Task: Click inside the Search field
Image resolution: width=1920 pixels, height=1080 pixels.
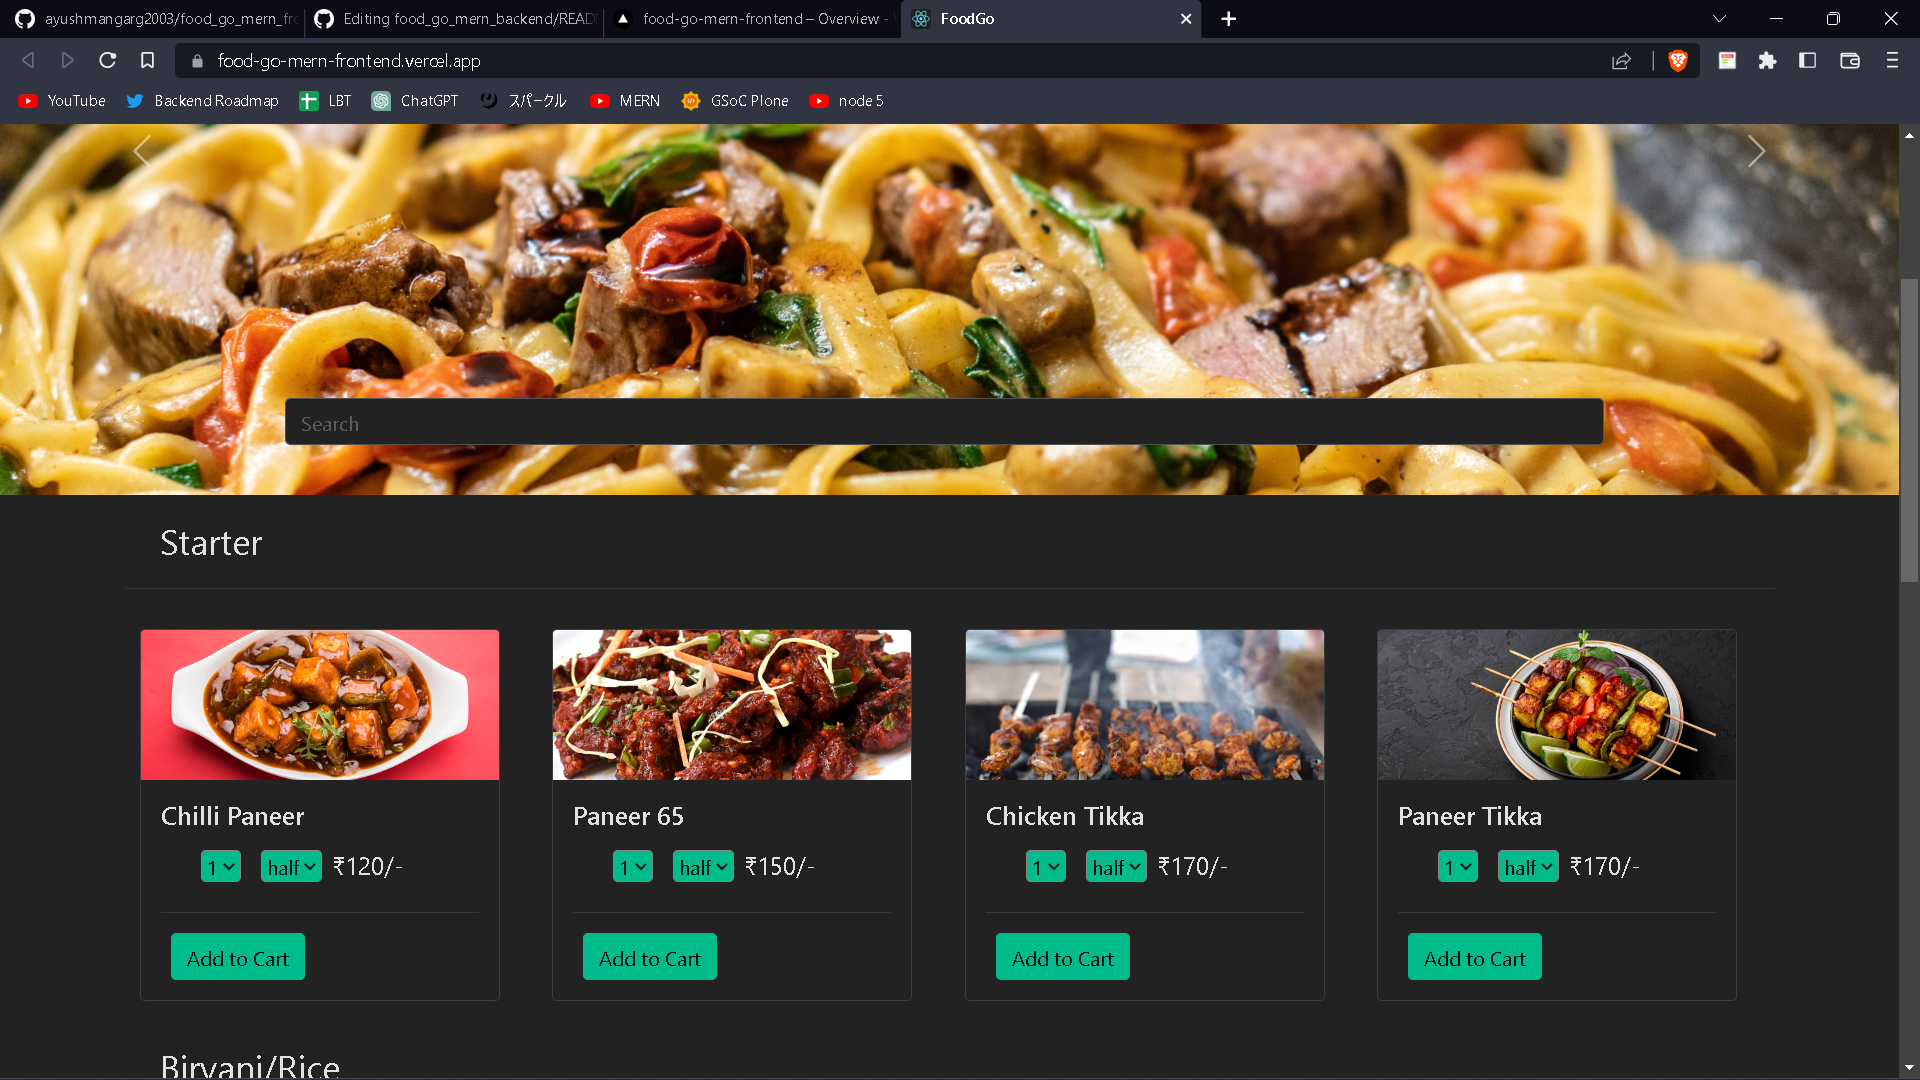Action: point(944,422)
